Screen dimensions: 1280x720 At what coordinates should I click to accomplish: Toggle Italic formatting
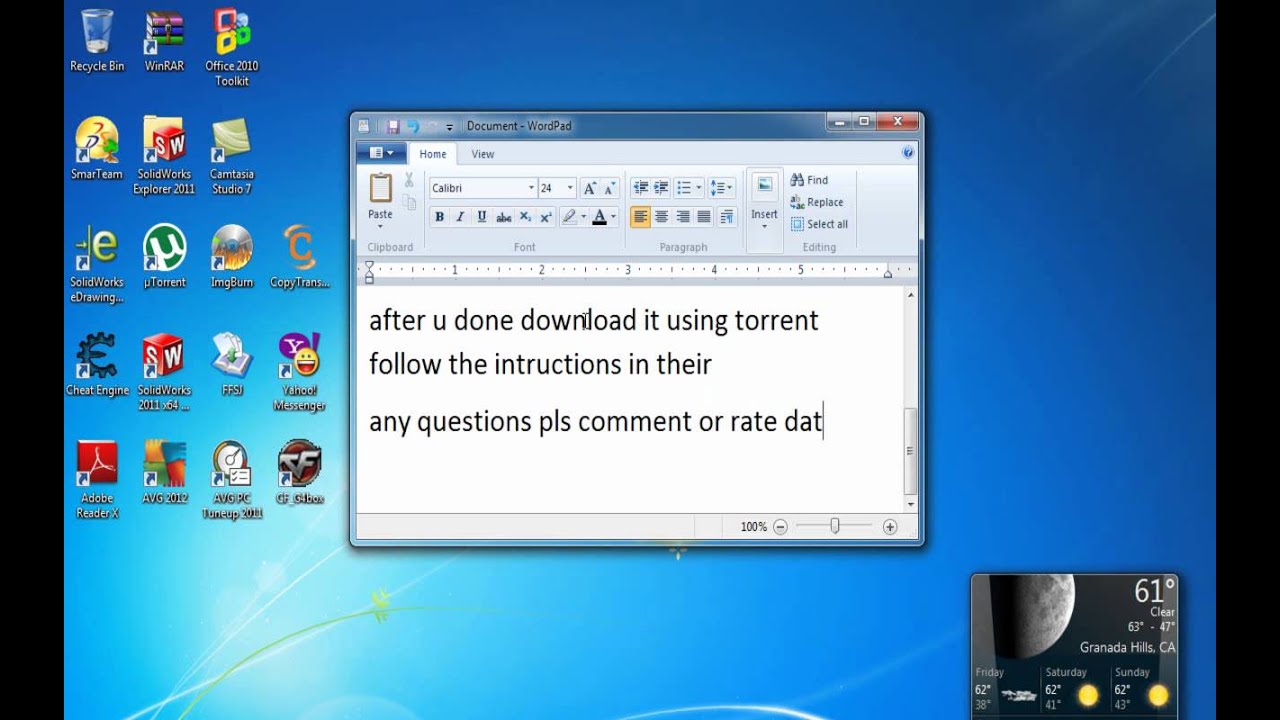[460, 217]
